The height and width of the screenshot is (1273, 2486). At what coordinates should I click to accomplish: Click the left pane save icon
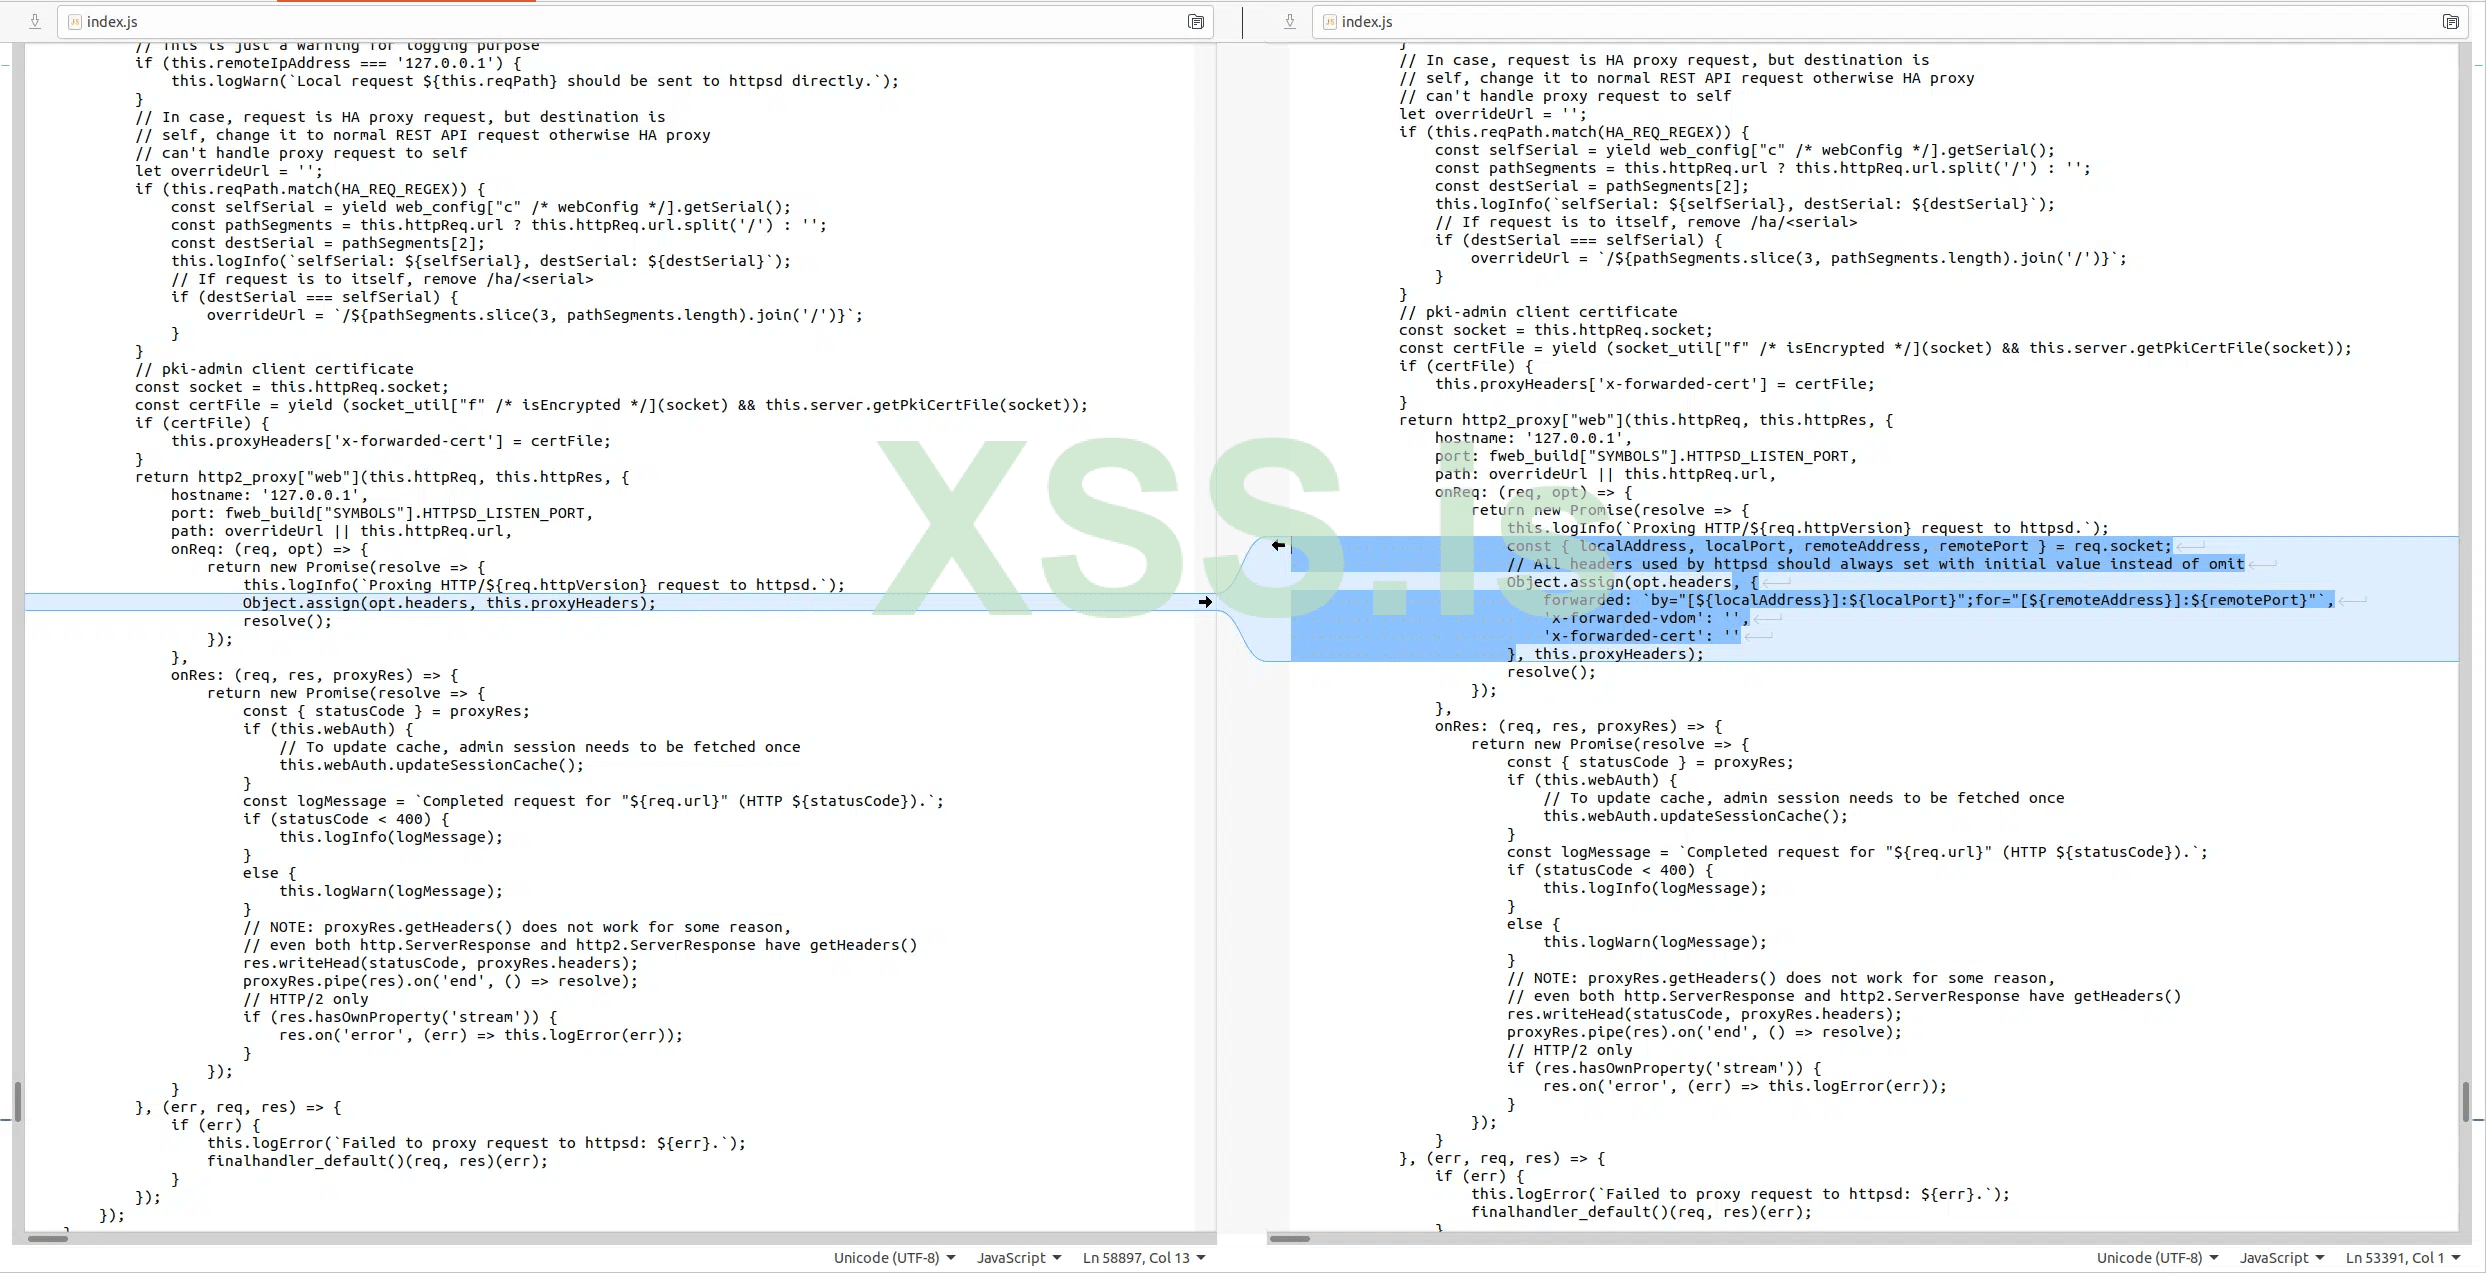pyautogui.click(x=35, y=21)
